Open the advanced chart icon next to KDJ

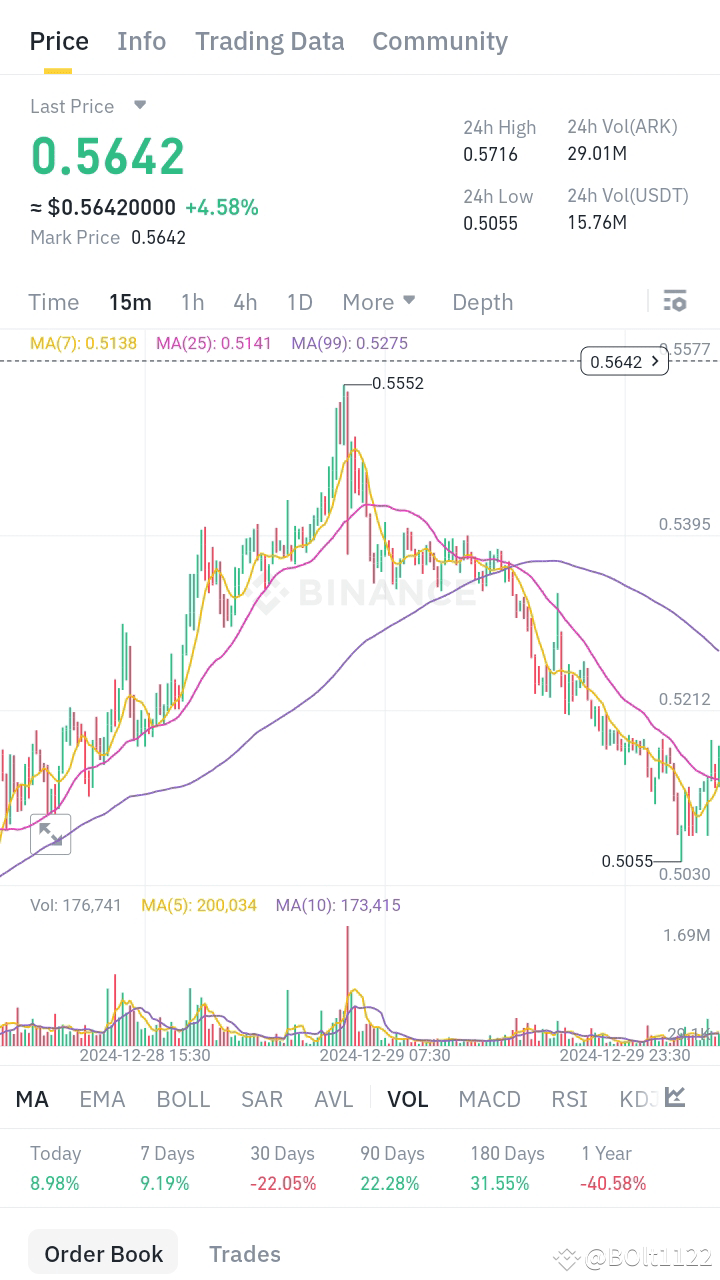[x=682, y=1098]
